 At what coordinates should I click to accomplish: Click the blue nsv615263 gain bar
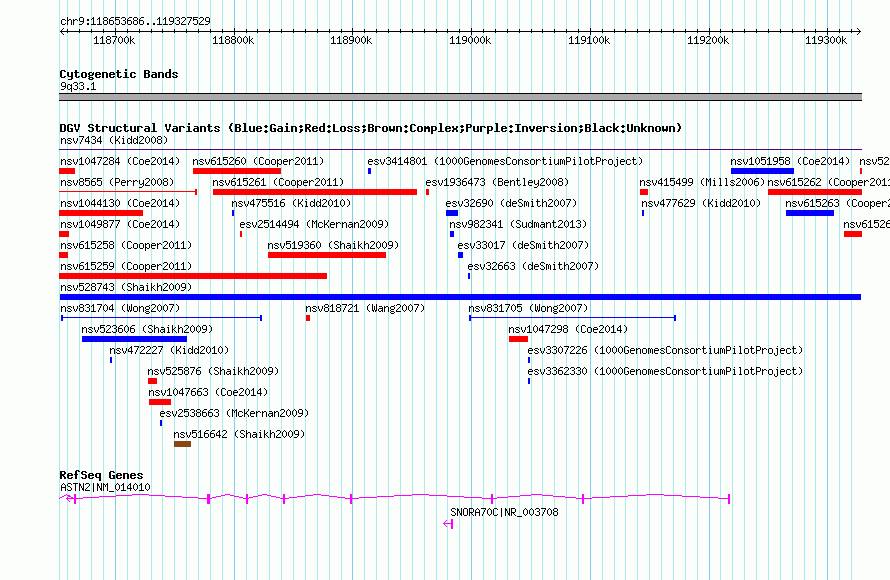810,213
